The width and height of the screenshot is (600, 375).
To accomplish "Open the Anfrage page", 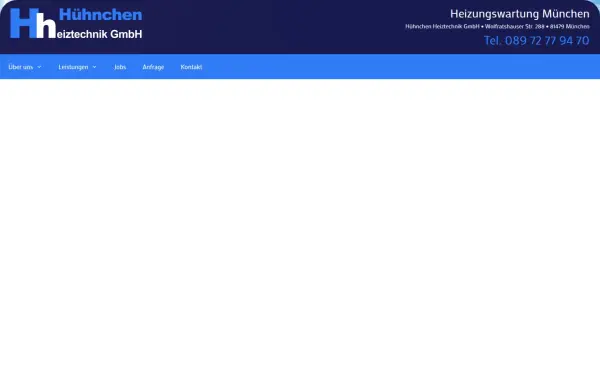I will (153, 67).
